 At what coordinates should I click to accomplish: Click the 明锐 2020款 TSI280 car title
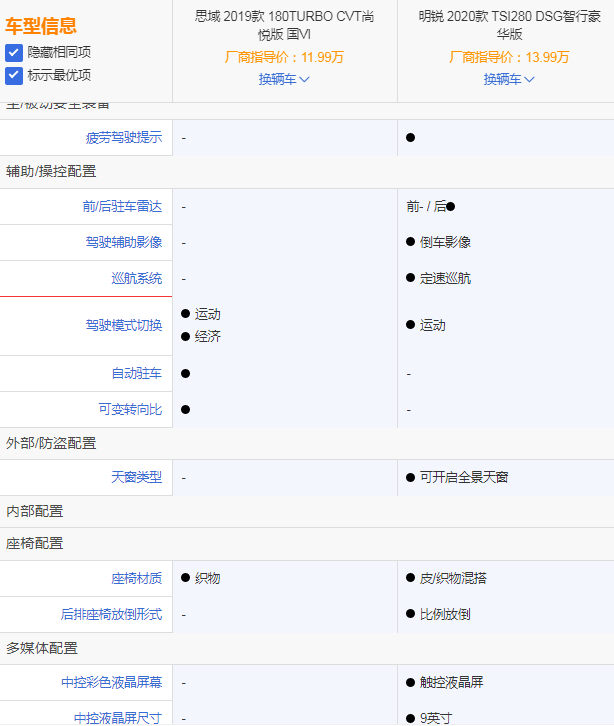coord(509,25)
